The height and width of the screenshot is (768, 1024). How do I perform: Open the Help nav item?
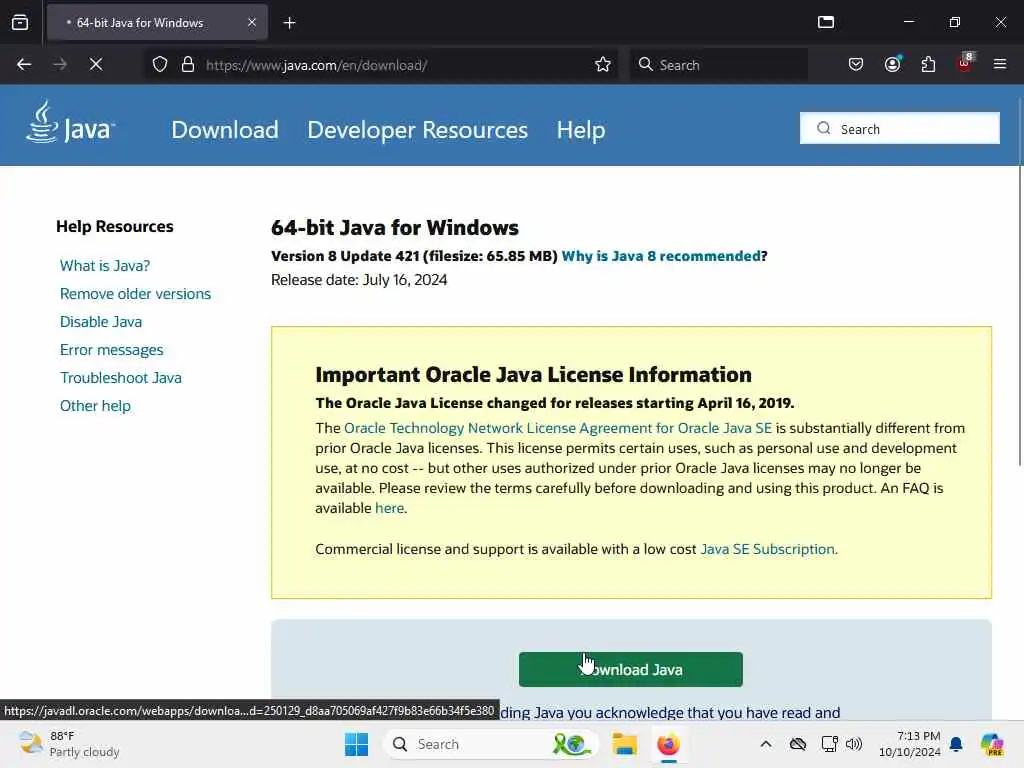coord(581,129)
